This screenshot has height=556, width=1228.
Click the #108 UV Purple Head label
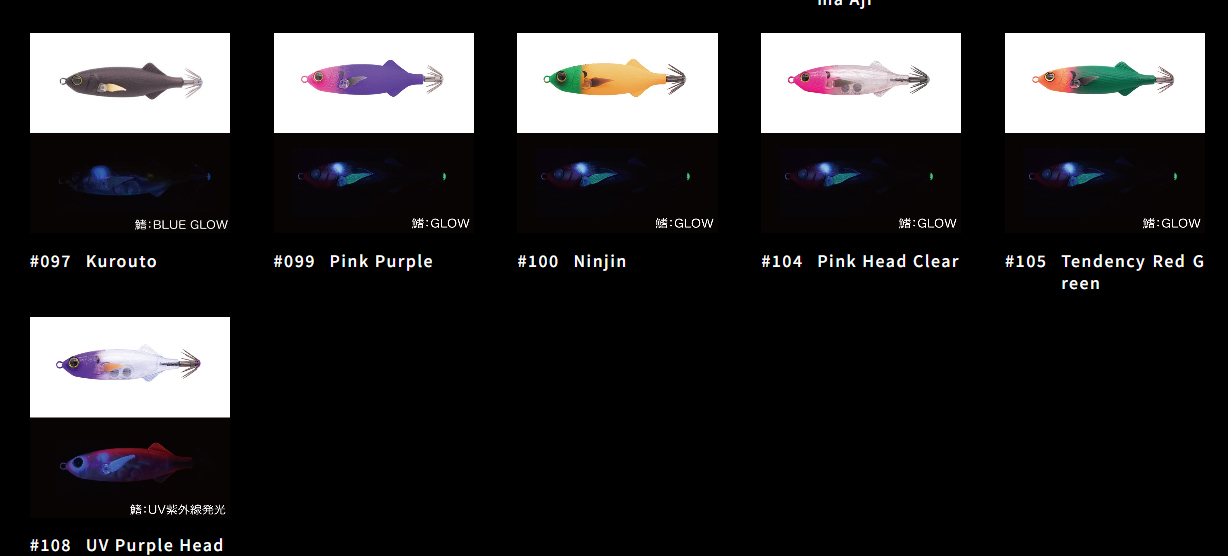127,545
